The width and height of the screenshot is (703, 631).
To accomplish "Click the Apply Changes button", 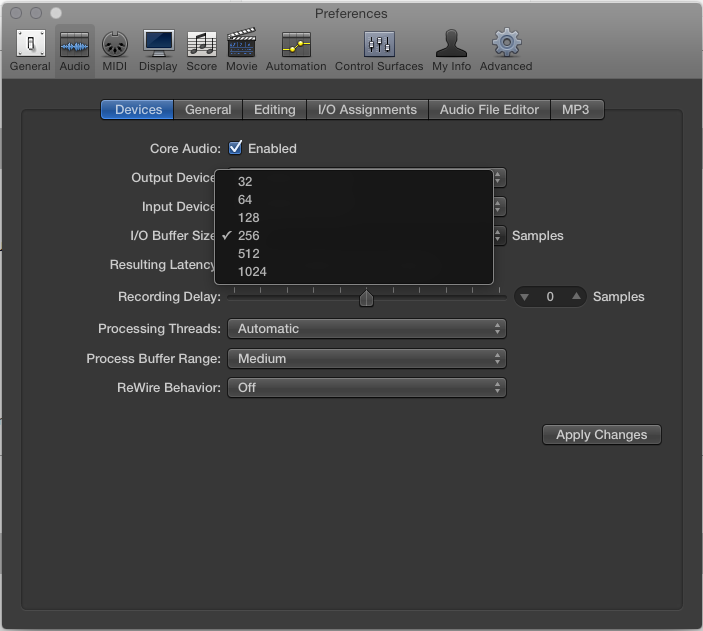I will pyautogui.click(x=602, y=435).
